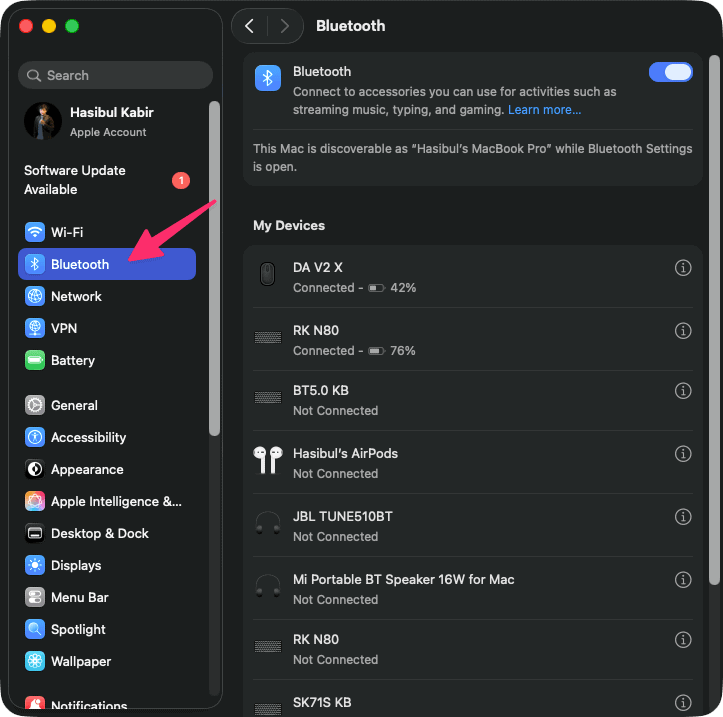Open Software Update Available notice

click(x=107, y=180)
